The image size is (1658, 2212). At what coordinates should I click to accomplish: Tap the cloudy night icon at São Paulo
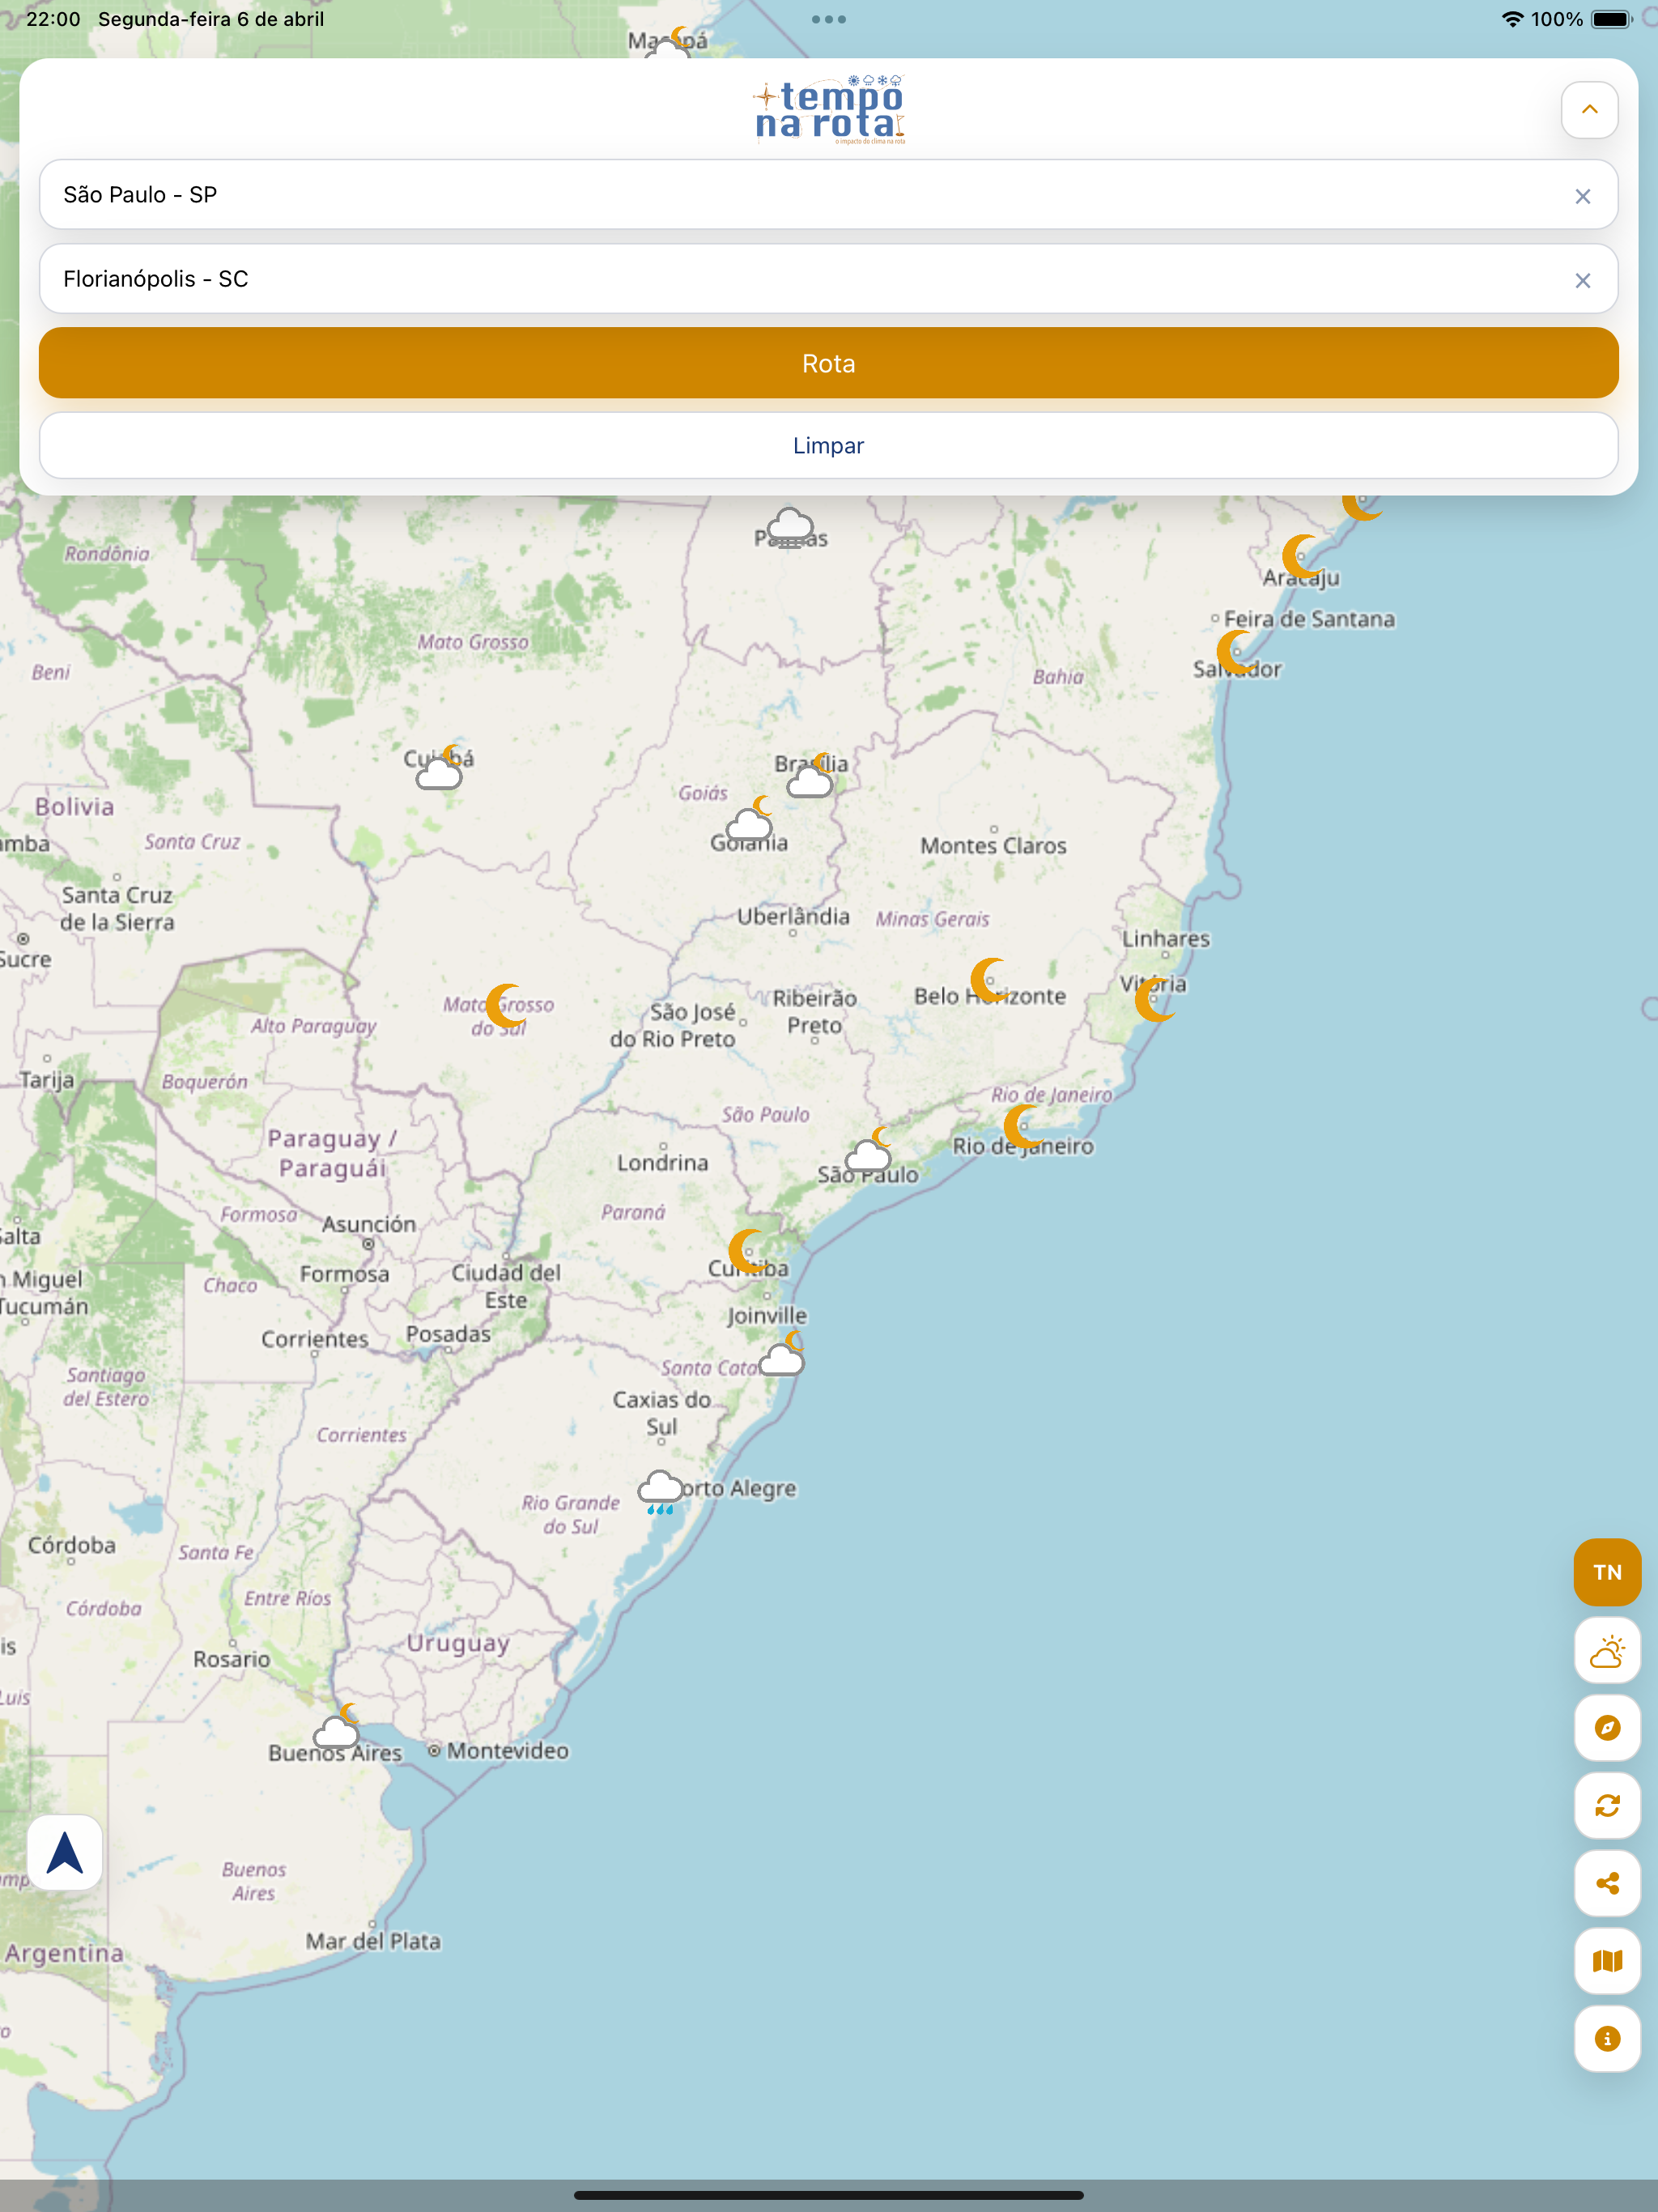[868, 1150]
